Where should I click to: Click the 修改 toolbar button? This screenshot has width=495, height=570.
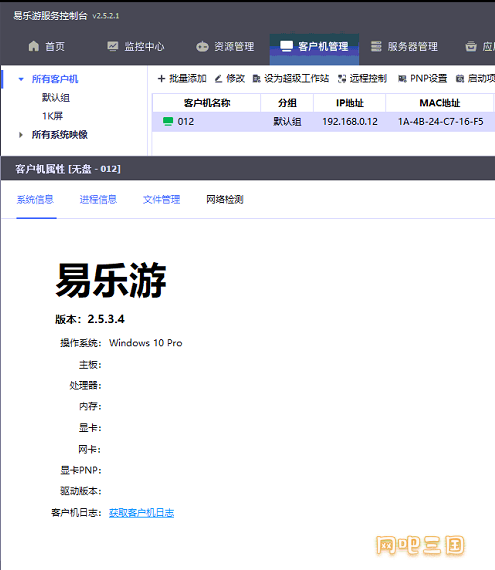pos(230,79)
